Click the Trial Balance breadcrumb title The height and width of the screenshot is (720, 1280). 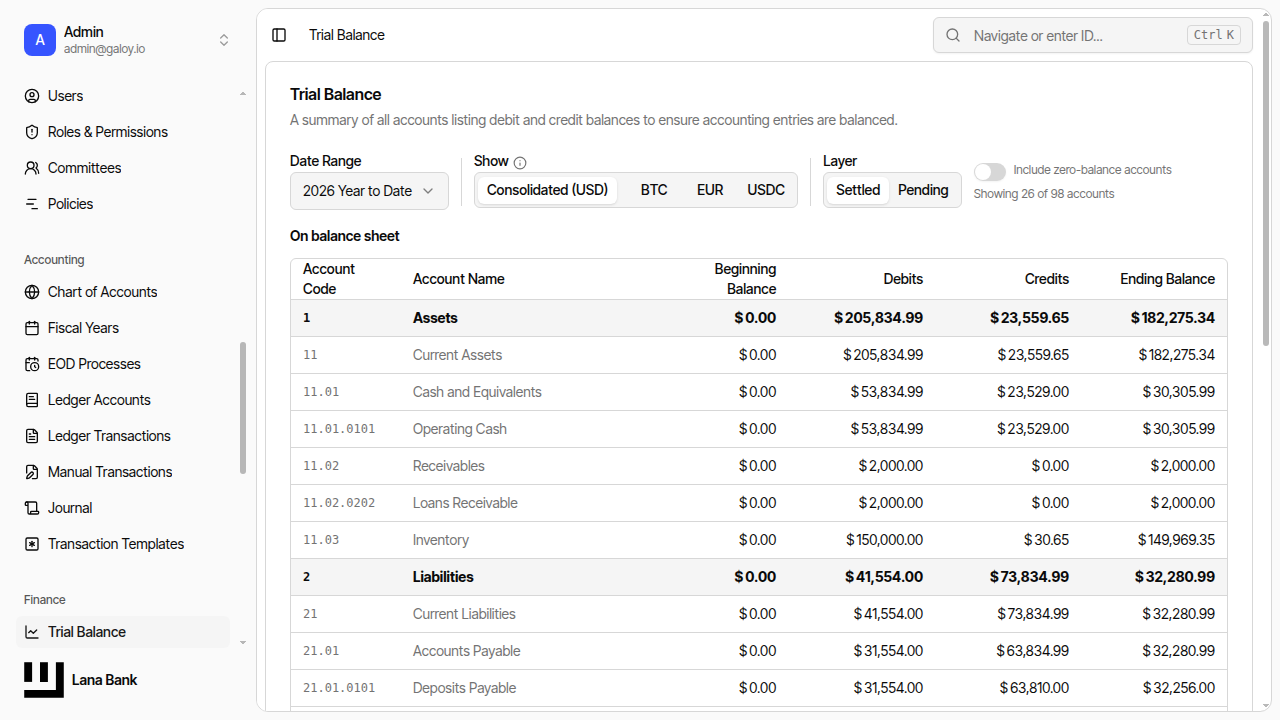[x=347, y=35]
